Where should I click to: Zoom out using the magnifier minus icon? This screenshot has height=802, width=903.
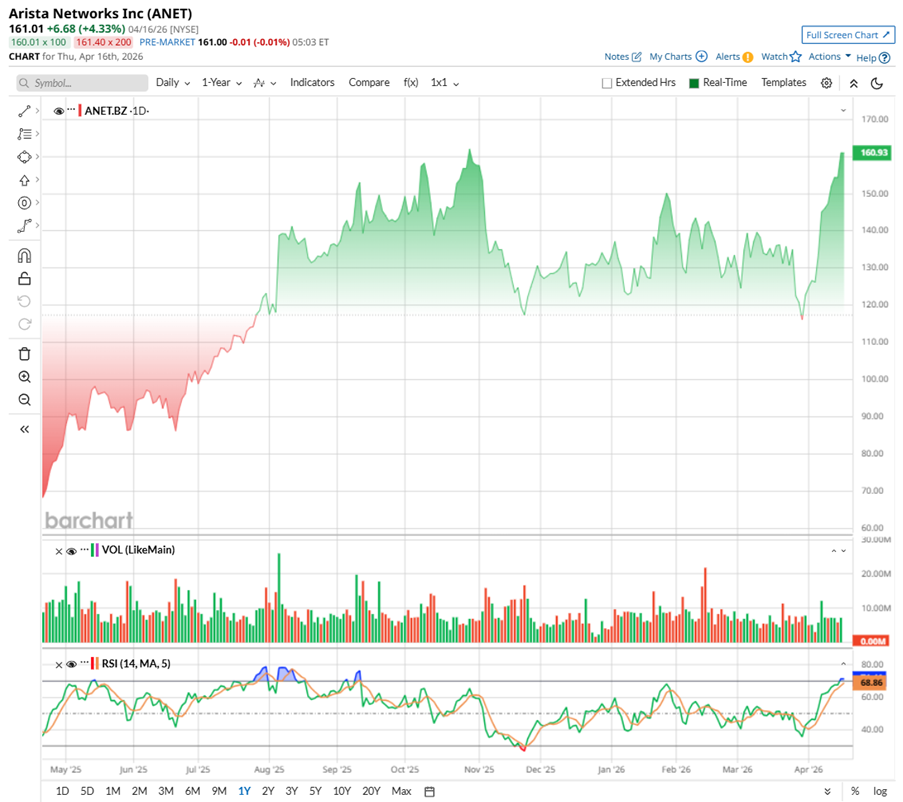(x=24, y=400)
